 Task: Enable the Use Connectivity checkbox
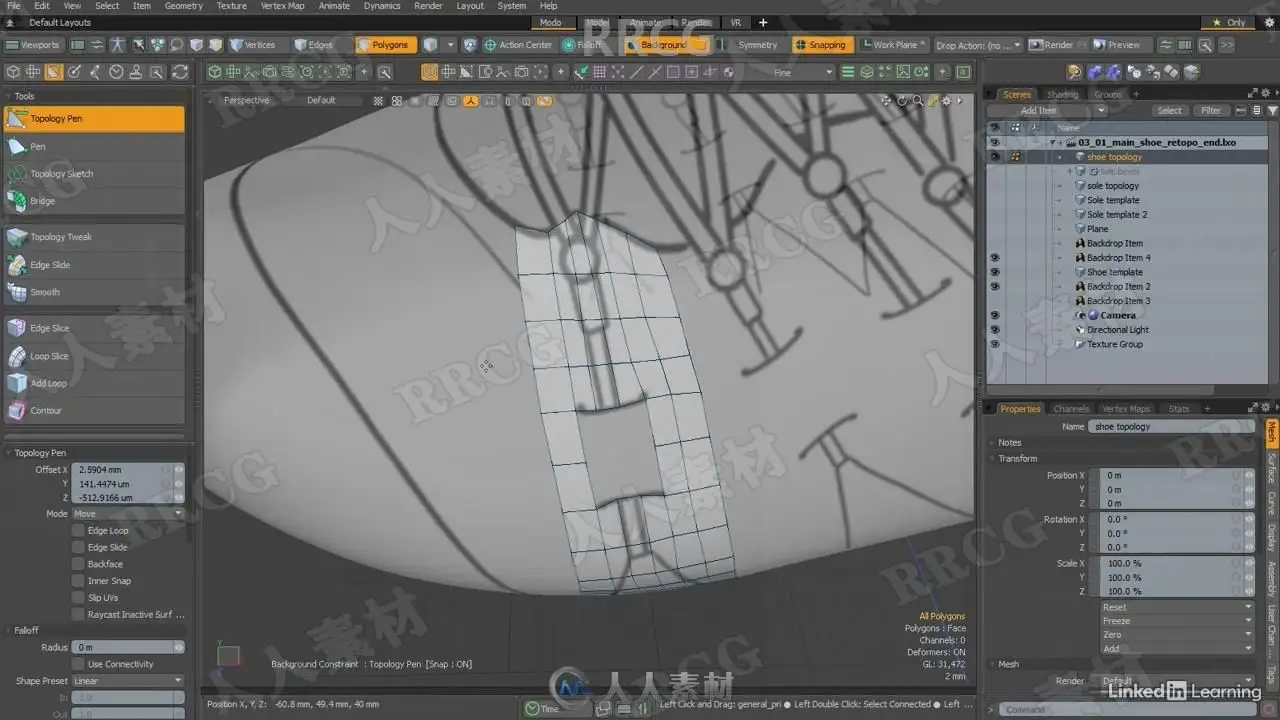coord(78,664)
